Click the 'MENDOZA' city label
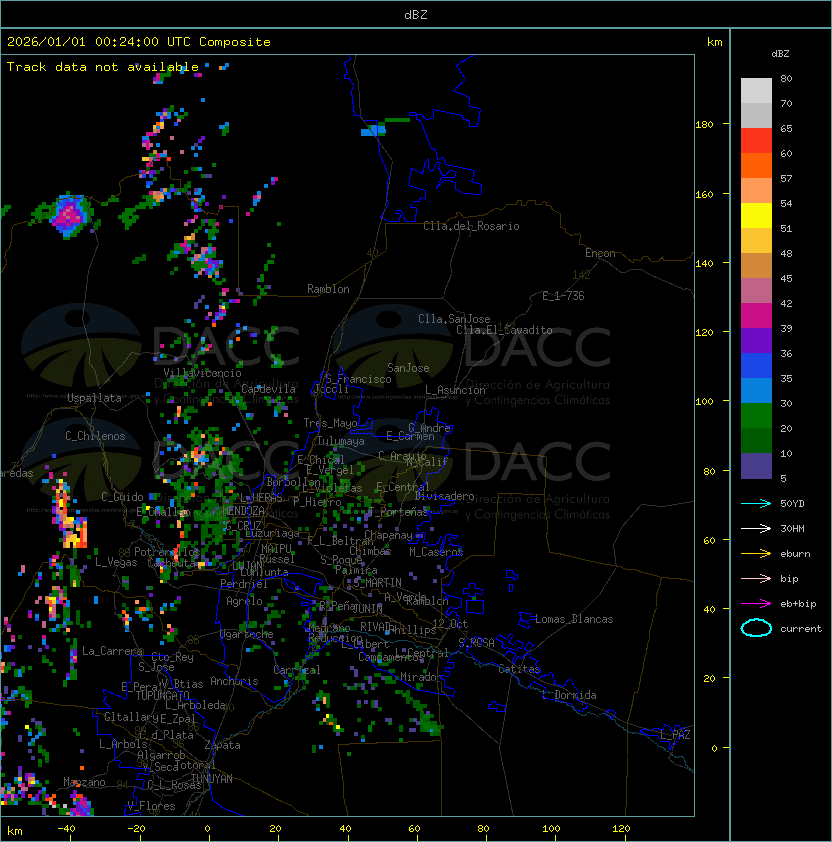This screenshot has width=832, height=842. pos(243,510)
